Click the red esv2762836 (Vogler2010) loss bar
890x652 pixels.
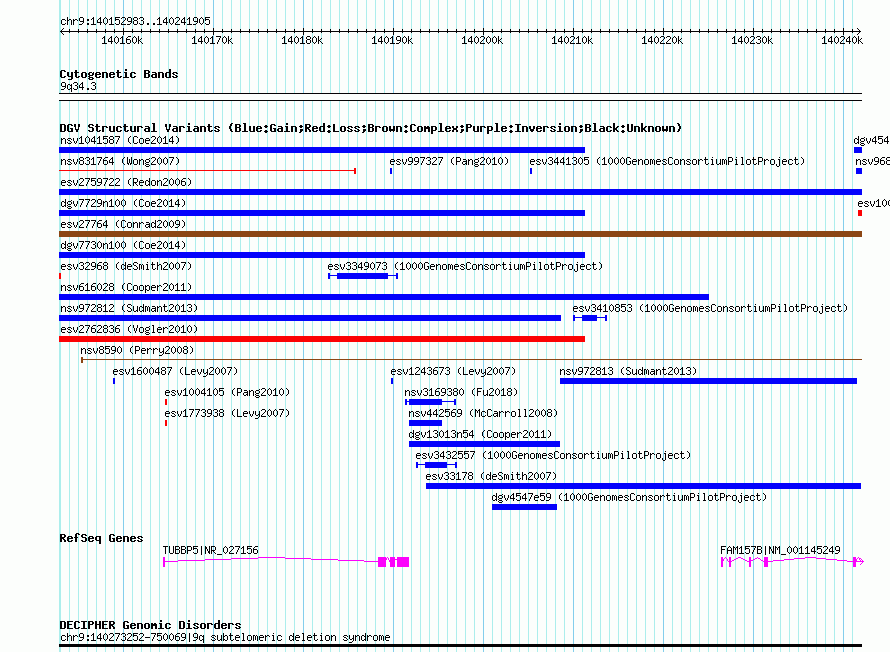[x=322, y=339]
